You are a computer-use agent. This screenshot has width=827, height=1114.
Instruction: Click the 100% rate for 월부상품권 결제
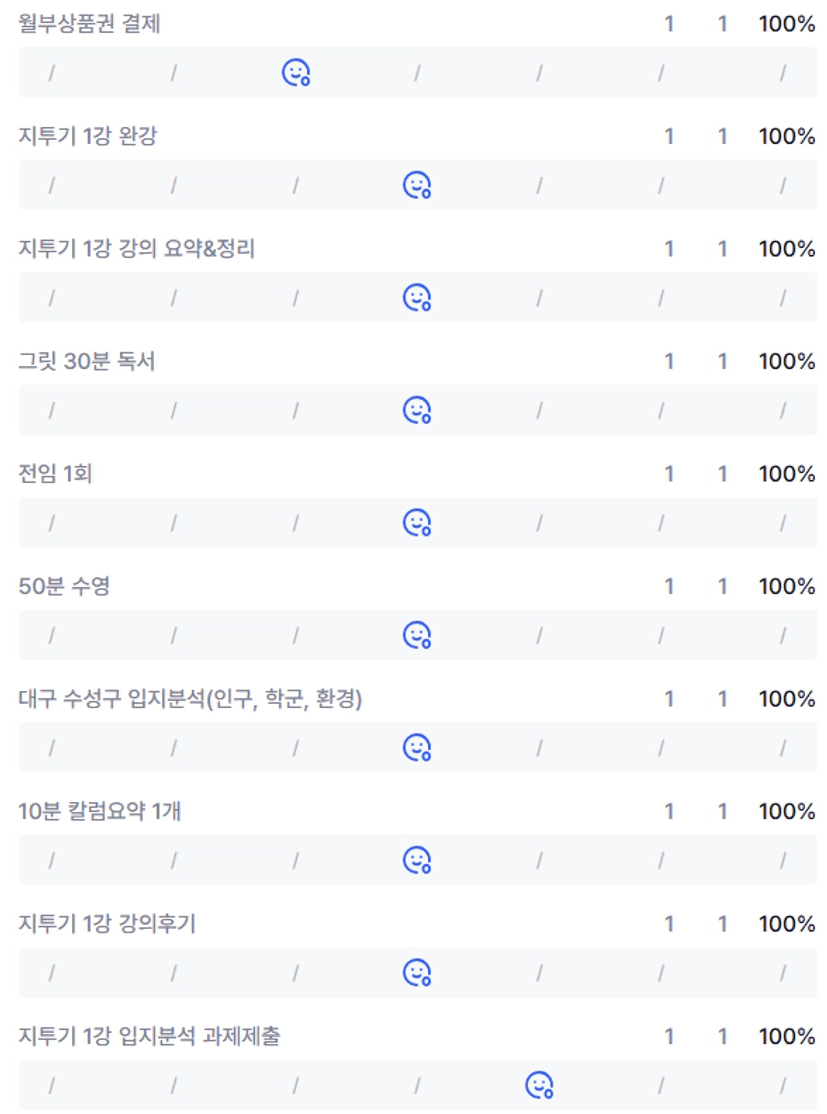tap(787, 24)
